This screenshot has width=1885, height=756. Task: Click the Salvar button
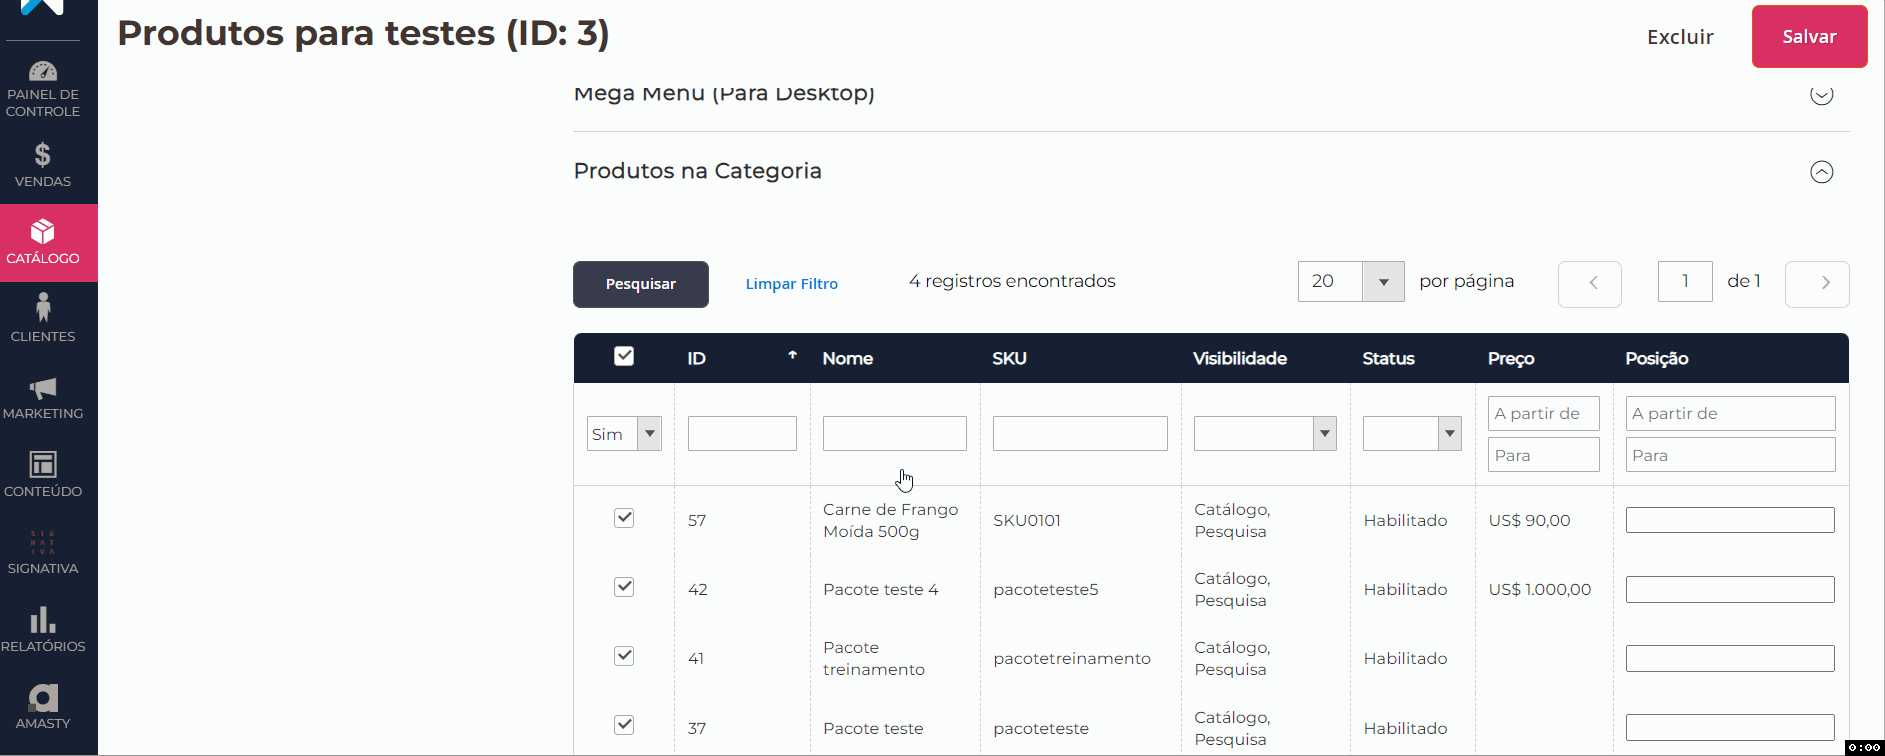[1808, 37]
